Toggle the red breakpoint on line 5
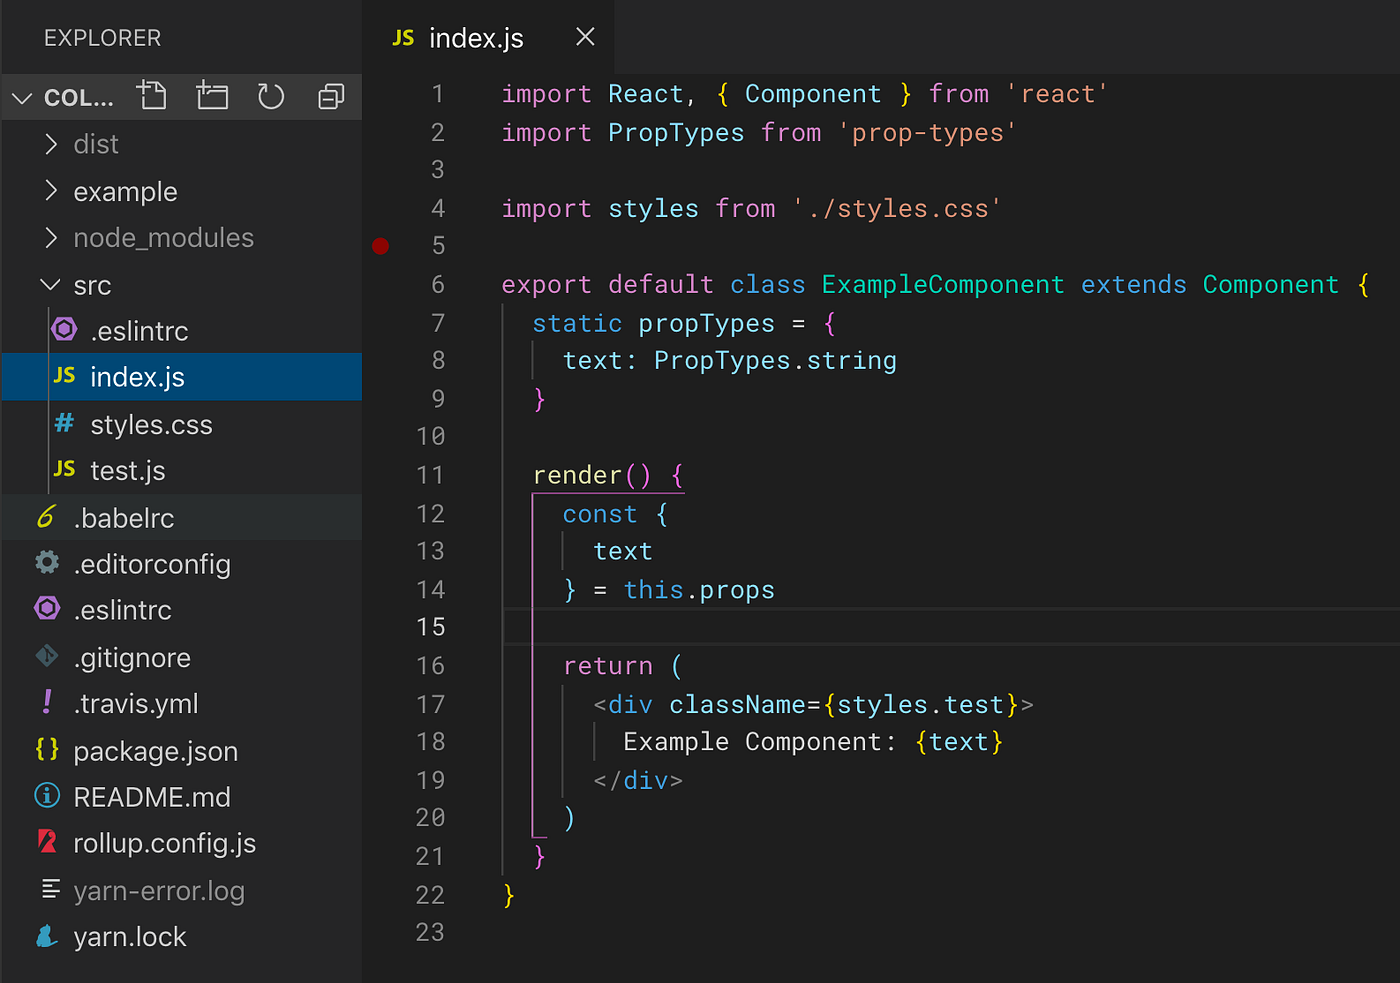The height and width of the screenshot is (983, 1400). pos(380,246)
